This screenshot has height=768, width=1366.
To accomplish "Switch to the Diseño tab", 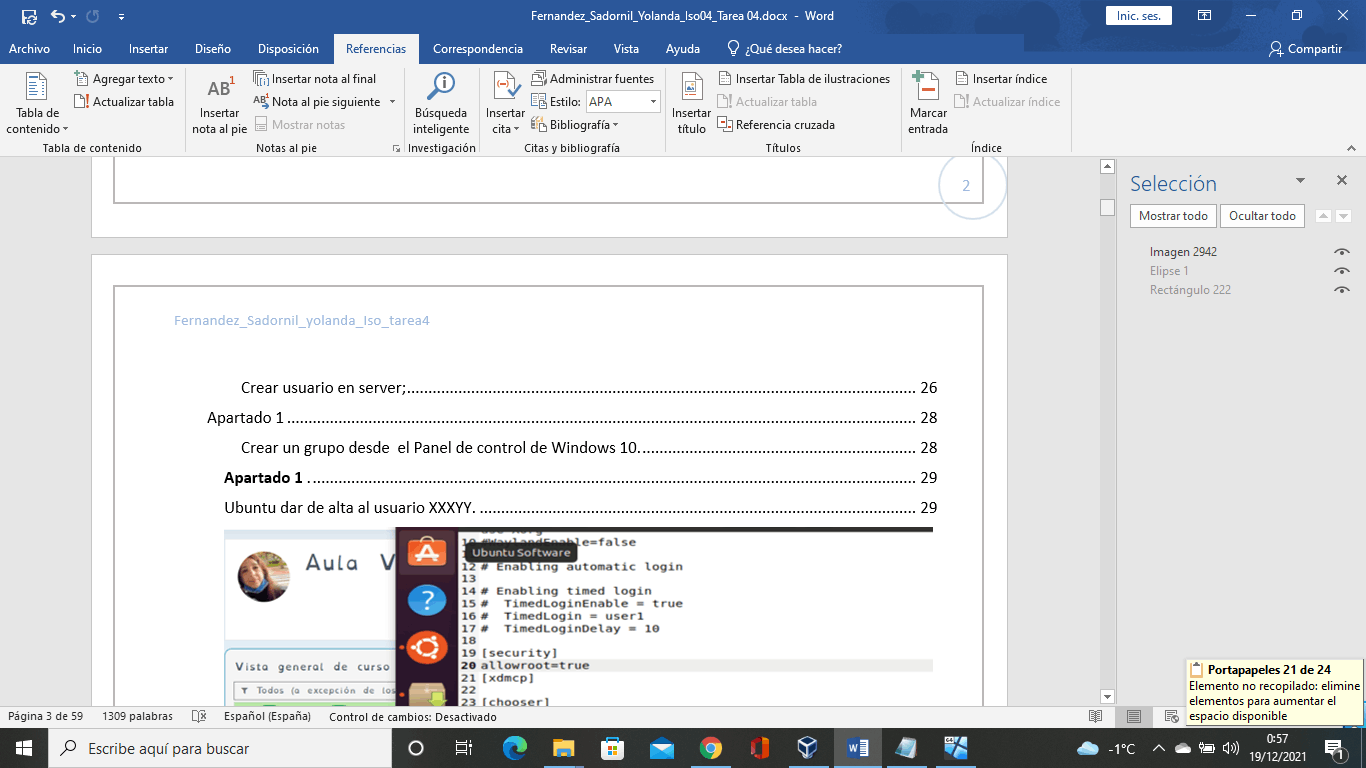I will (213, 49).
